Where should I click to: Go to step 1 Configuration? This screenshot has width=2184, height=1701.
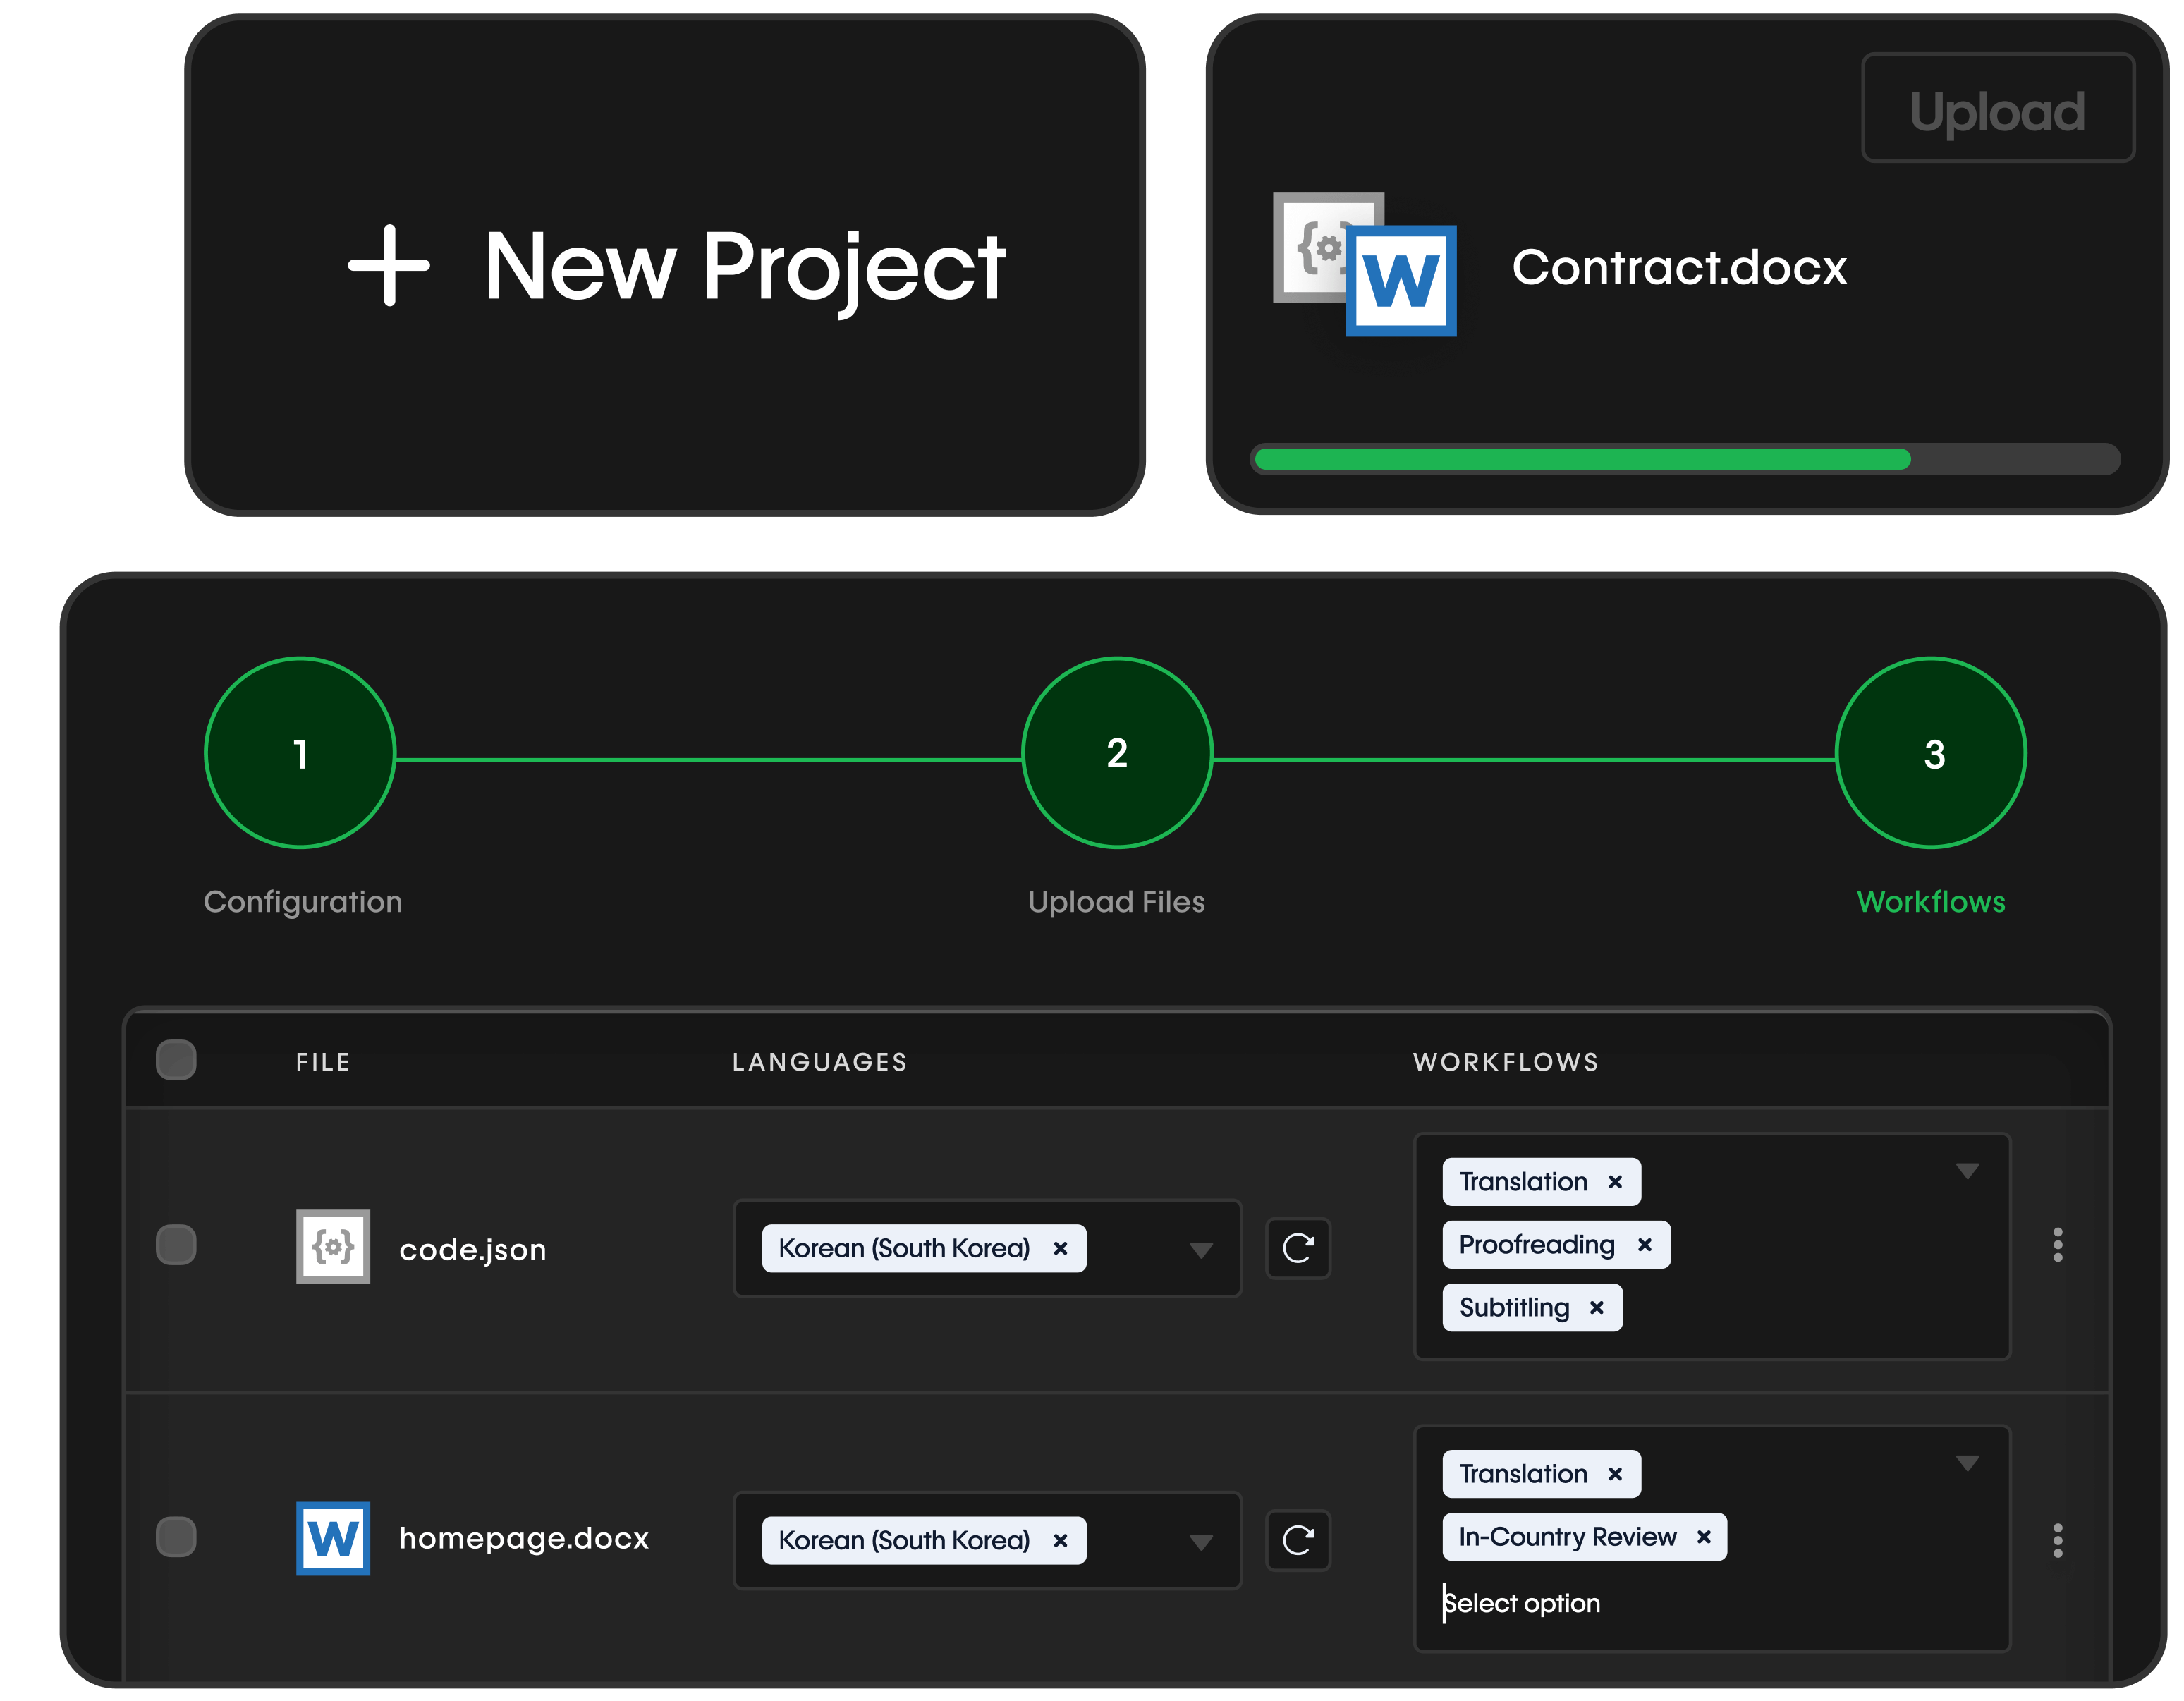(x=300, y=753)
